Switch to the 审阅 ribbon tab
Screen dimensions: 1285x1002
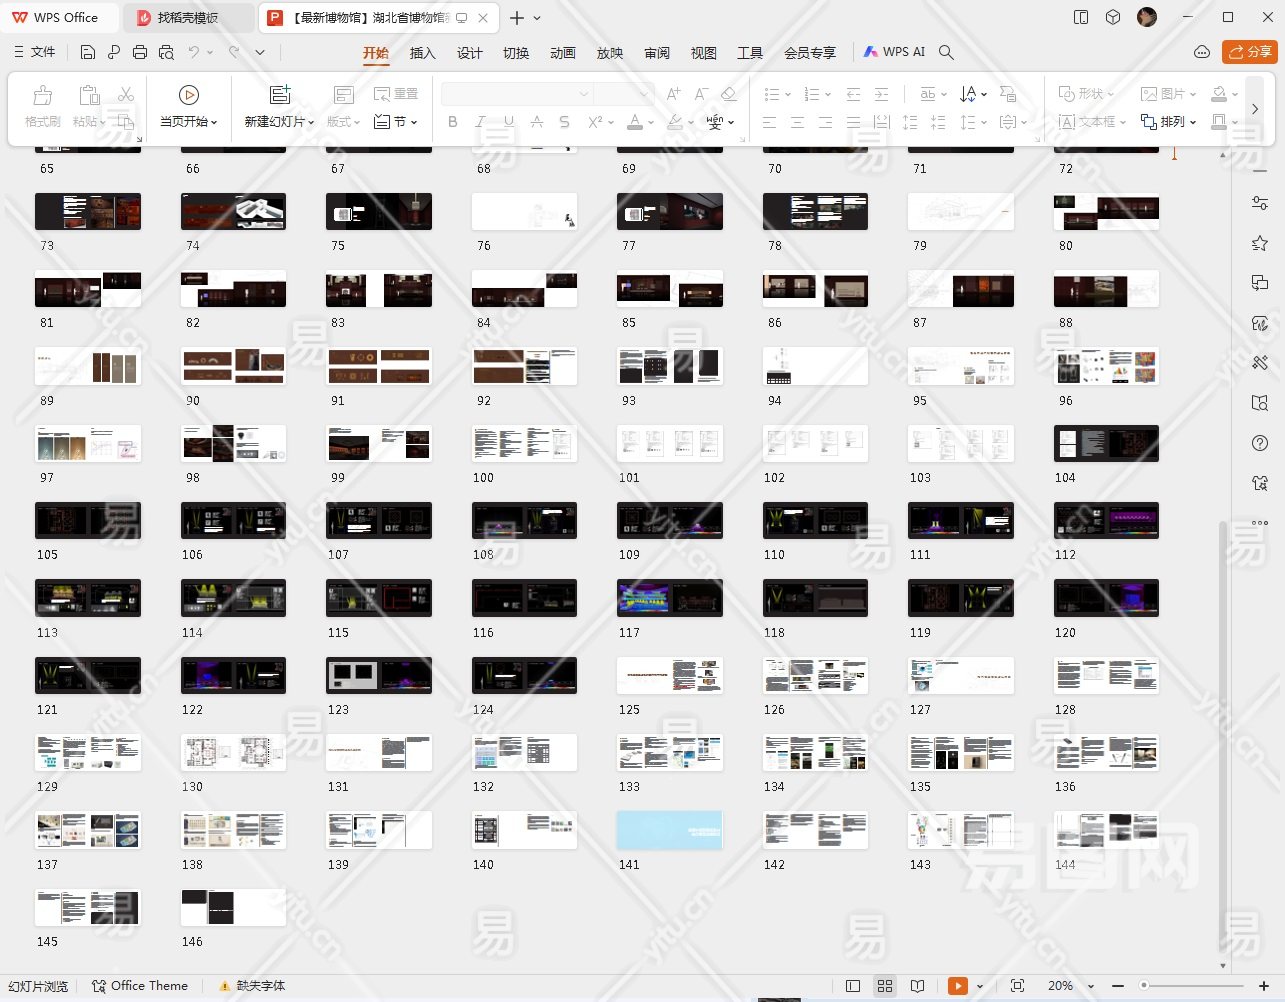point(656,53)
